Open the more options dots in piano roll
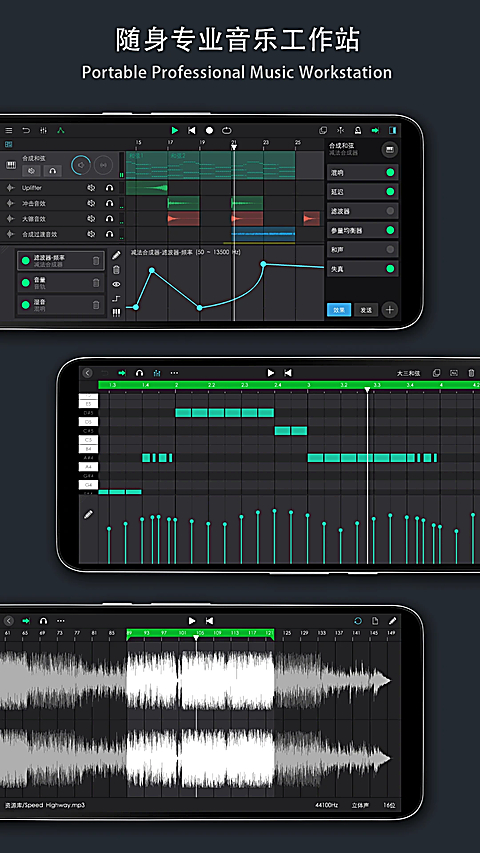Image resolution: width=480 pixels, height=853 pixels. (x=174, y=373)
